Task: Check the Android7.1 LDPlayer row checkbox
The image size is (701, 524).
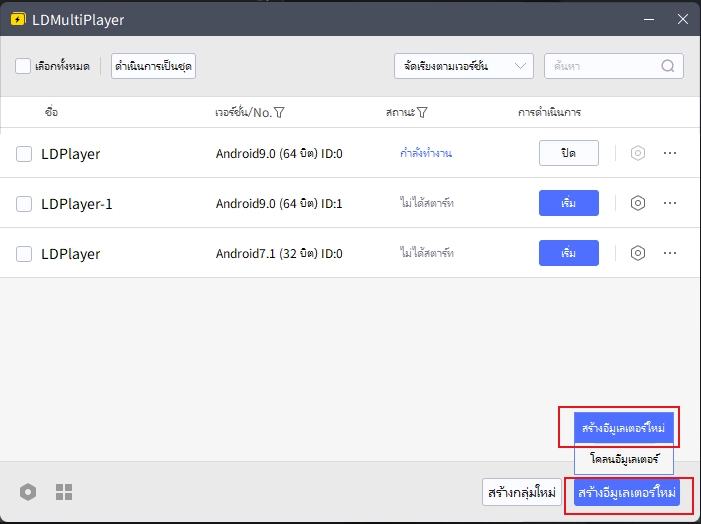Action: point(24,254)
